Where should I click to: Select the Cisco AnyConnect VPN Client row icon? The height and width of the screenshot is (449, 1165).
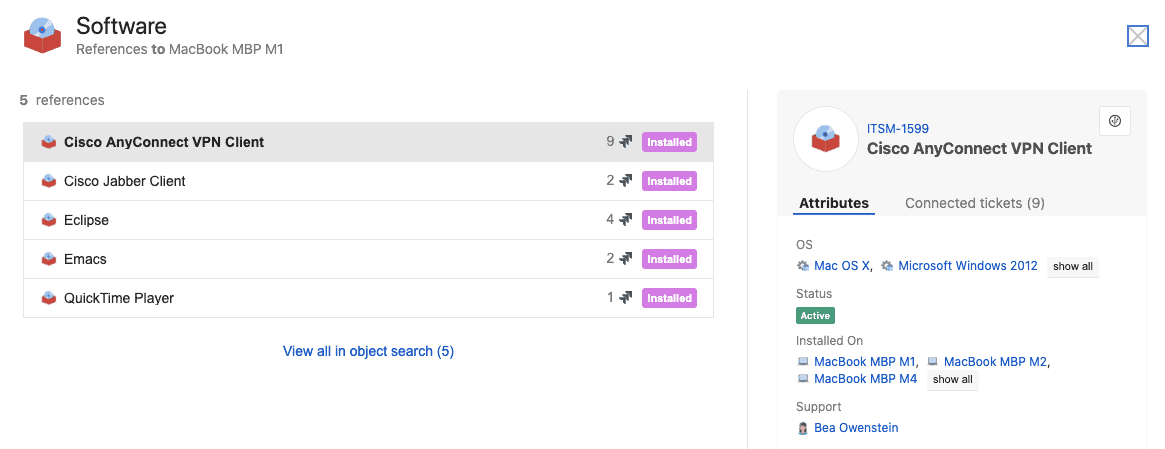coord(49,142)
